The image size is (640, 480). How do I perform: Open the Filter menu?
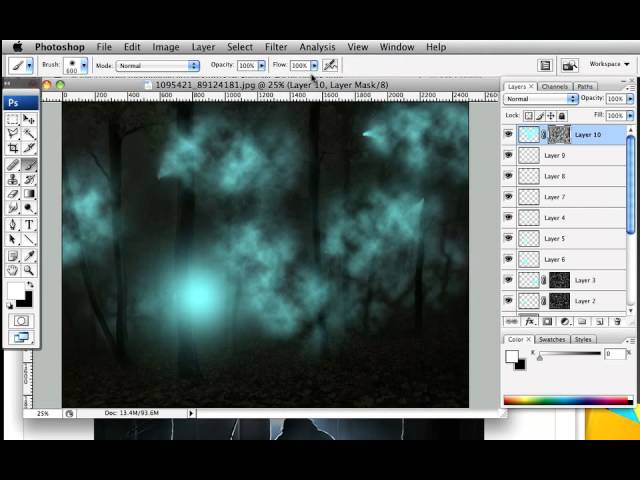point(276,47)
